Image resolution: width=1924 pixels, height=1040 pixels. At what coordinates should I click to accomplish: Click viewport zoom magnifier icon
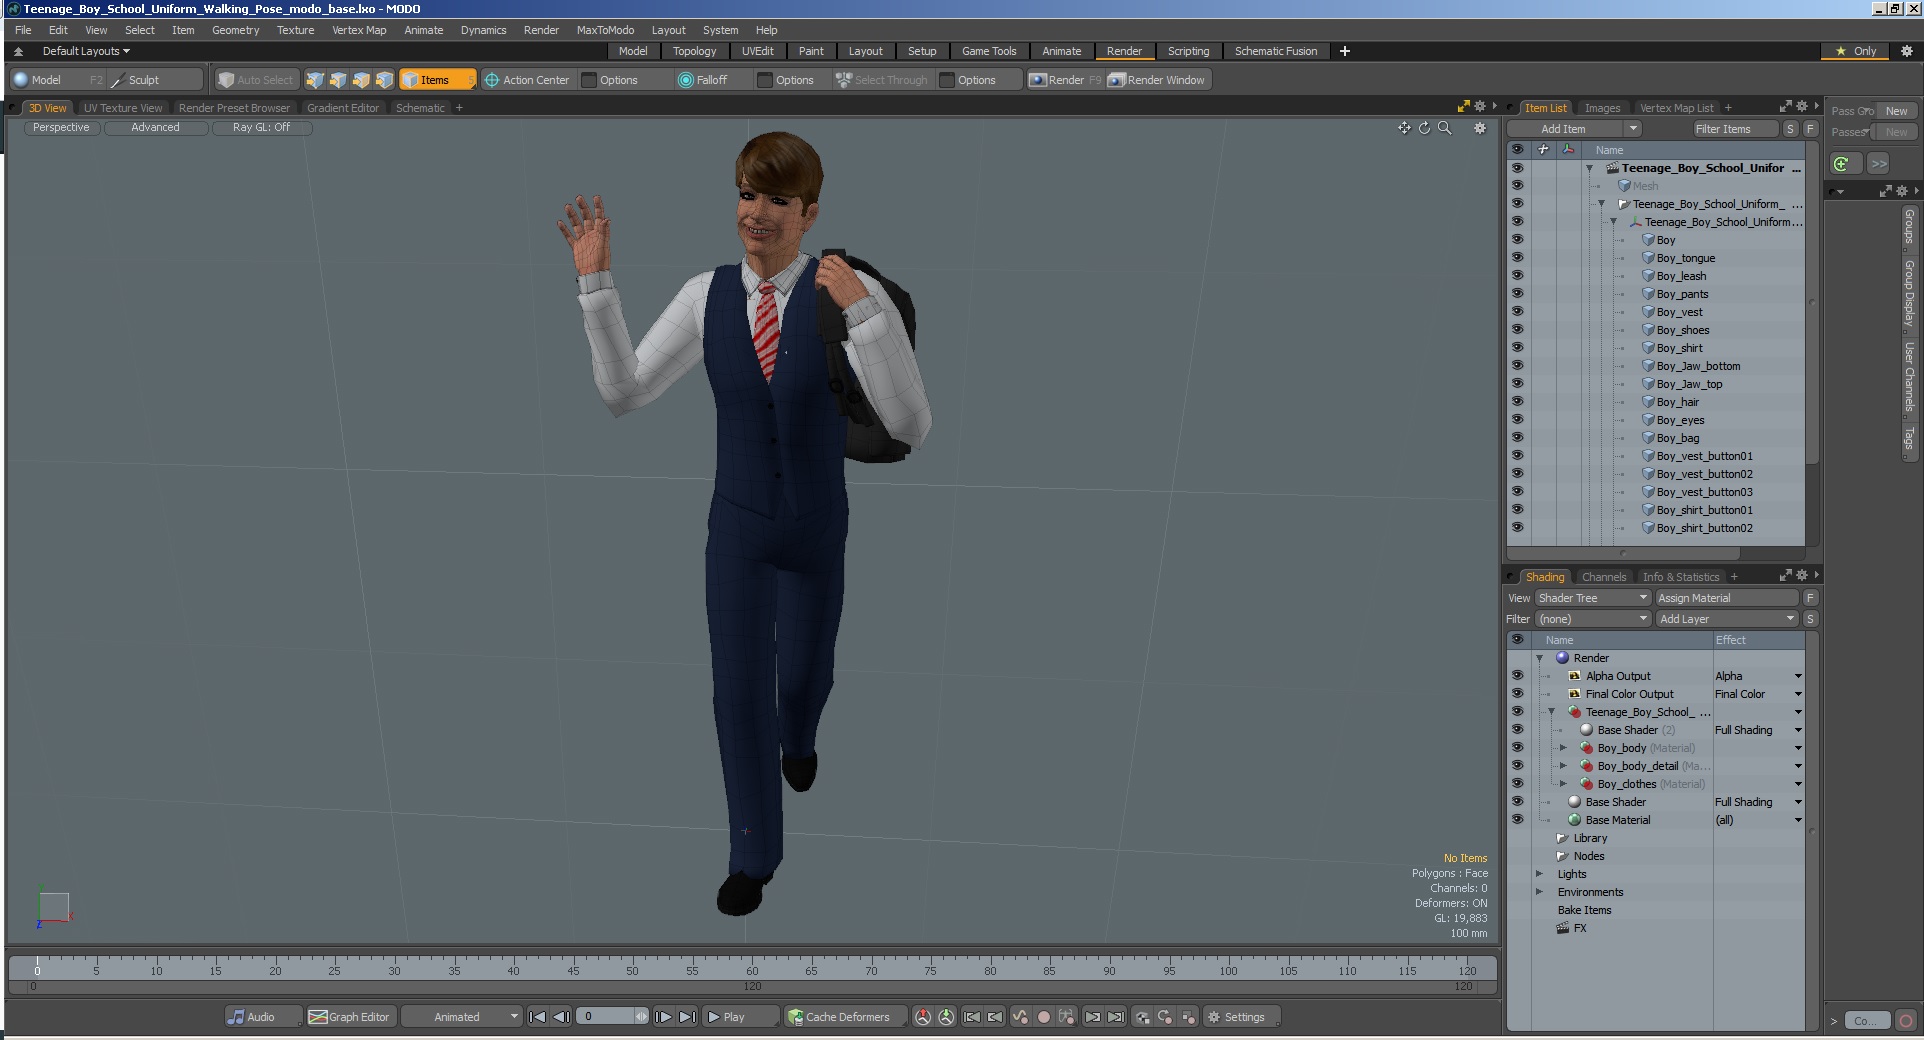(1444, 128)
